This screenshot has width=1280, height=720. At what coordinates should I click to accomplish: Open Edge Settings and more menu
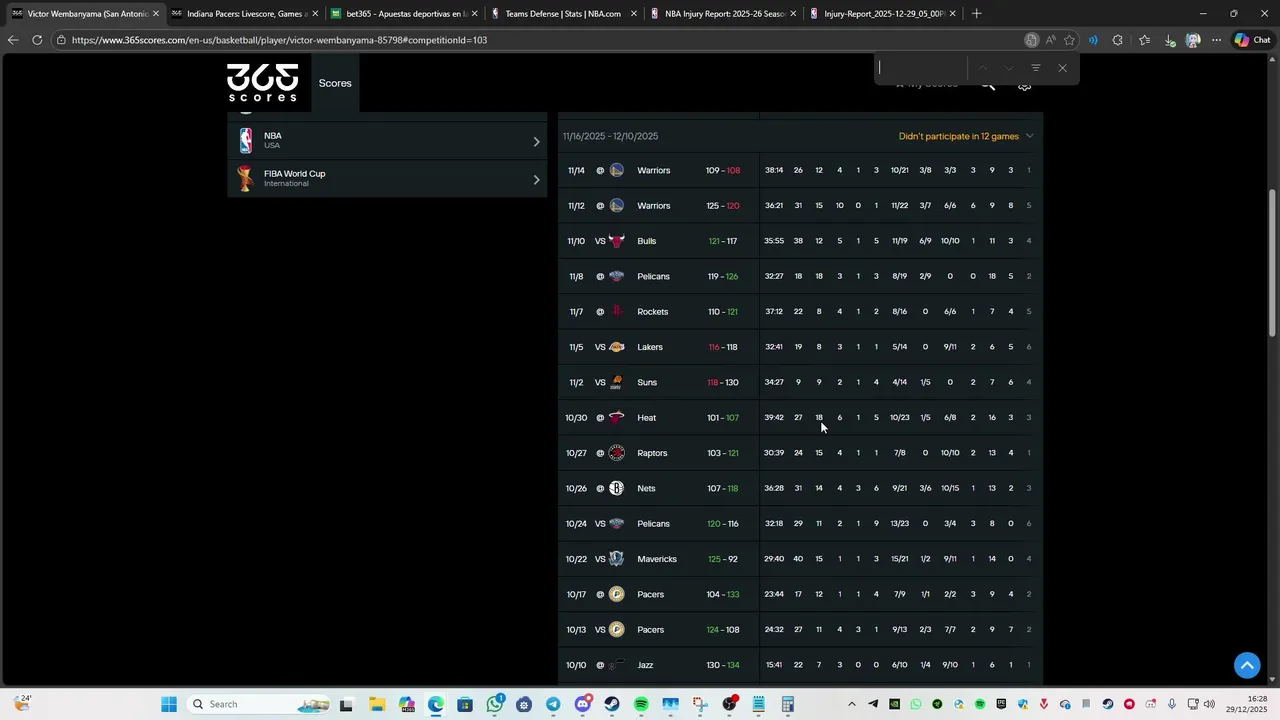click(x=1216, y=40)
